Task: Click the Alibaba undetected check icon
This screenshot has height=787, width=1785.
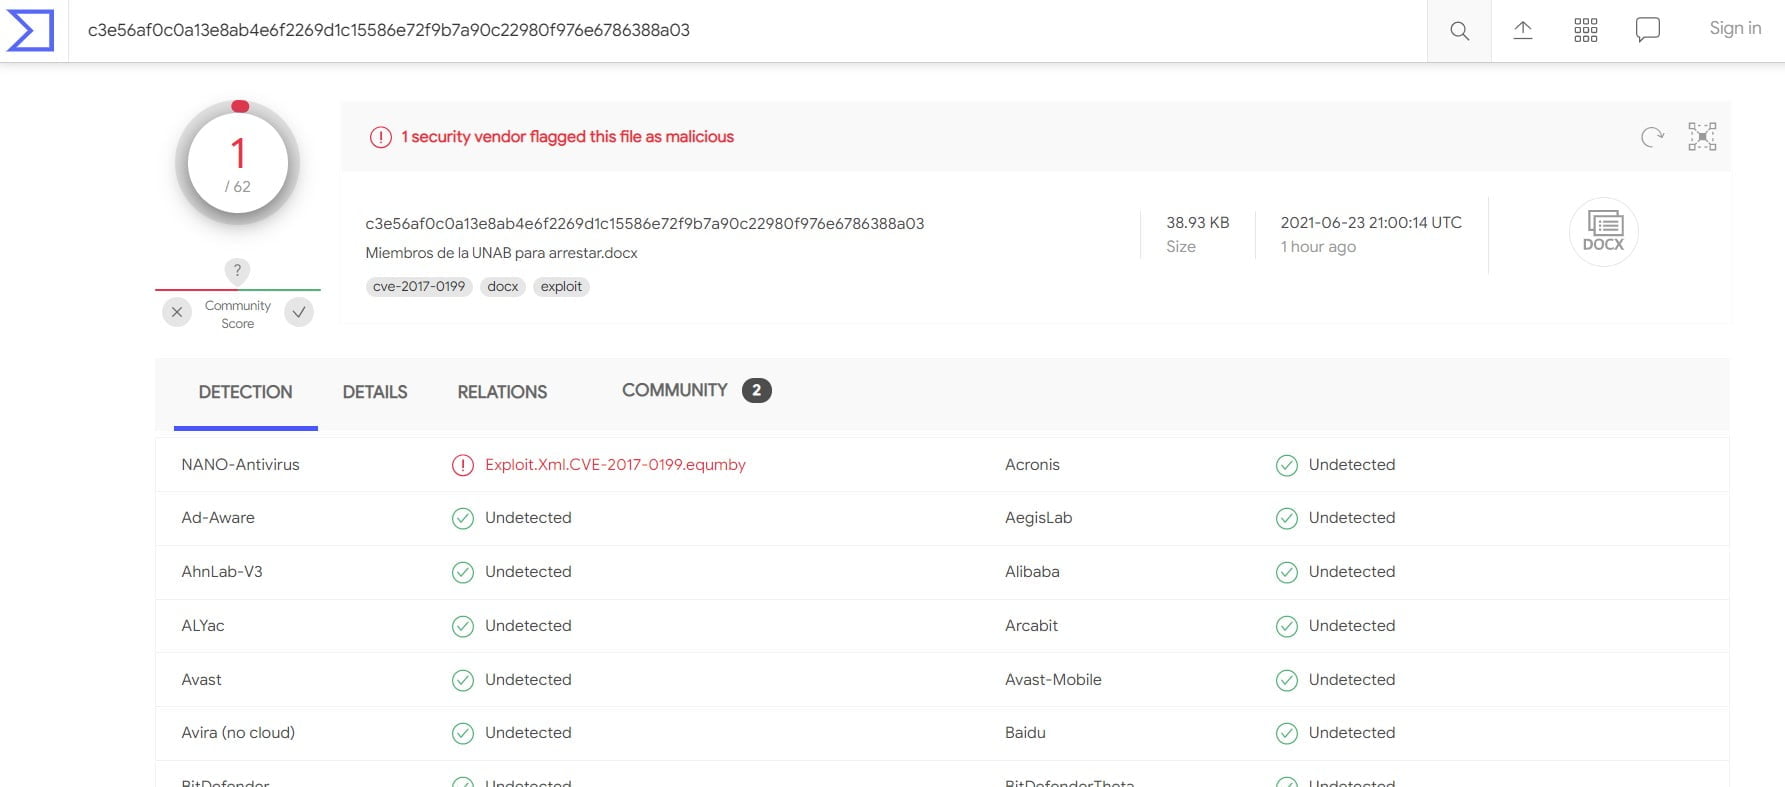Action: tap(1286, 572)
